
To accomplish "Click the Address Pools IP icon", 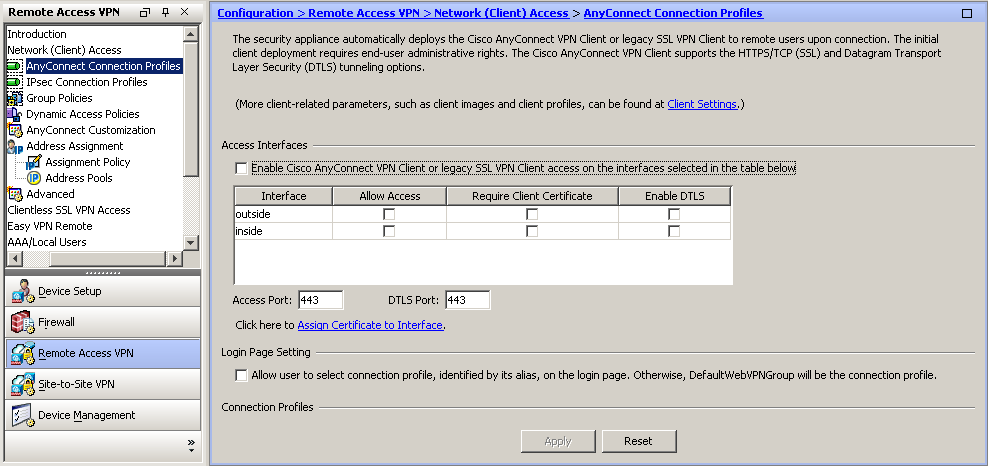I will tap(34, 178).
